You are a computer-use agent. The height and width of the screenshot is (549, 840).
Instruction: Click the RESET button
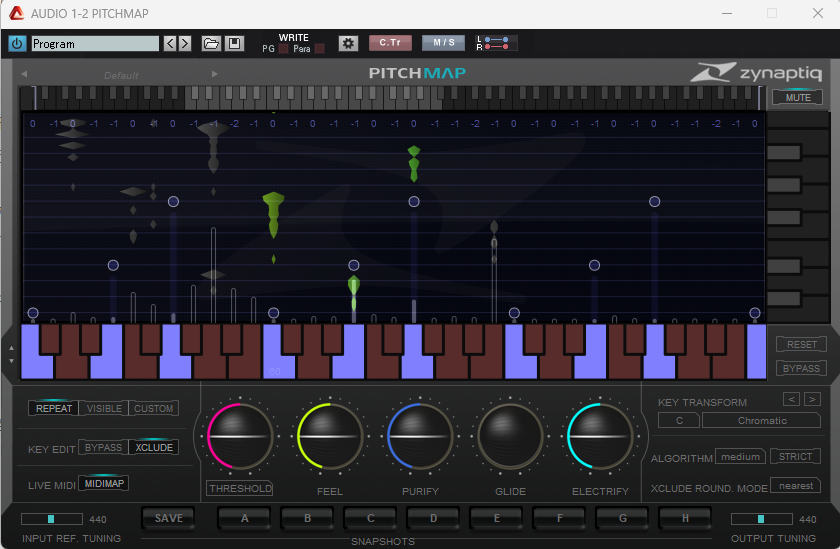point(801,344)
